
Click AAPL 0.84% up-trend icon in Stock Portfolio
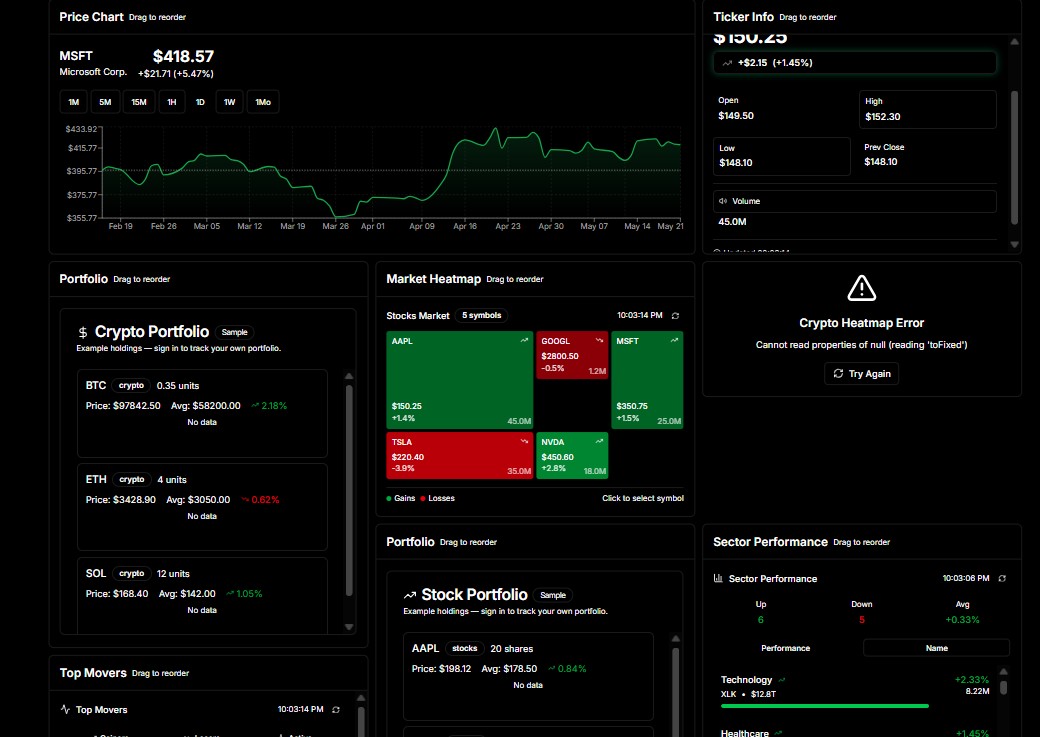pyautogui.click(x=551, y=669)
